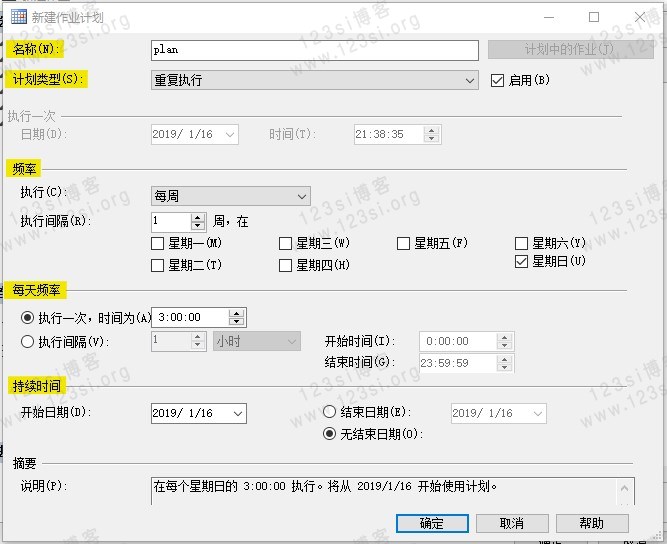Check 星期四(H) weekday box
The width and height of the screenshot is (667, 544).
[x=285, y=265]
